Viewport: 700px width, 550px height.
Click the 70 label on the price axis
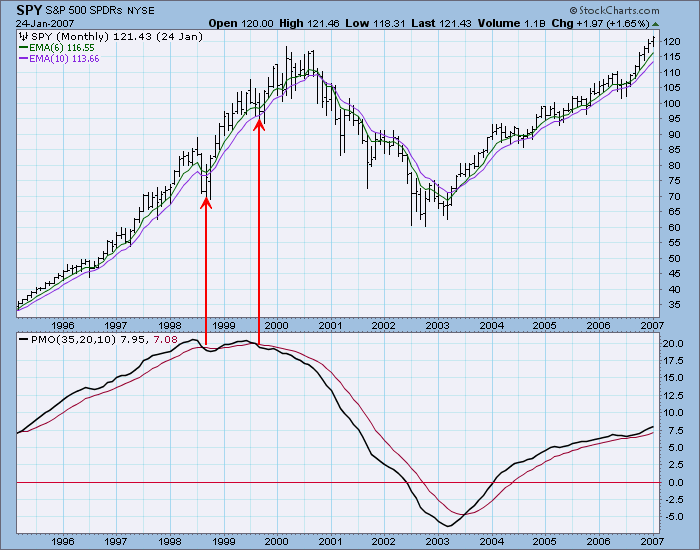point(675,196)
